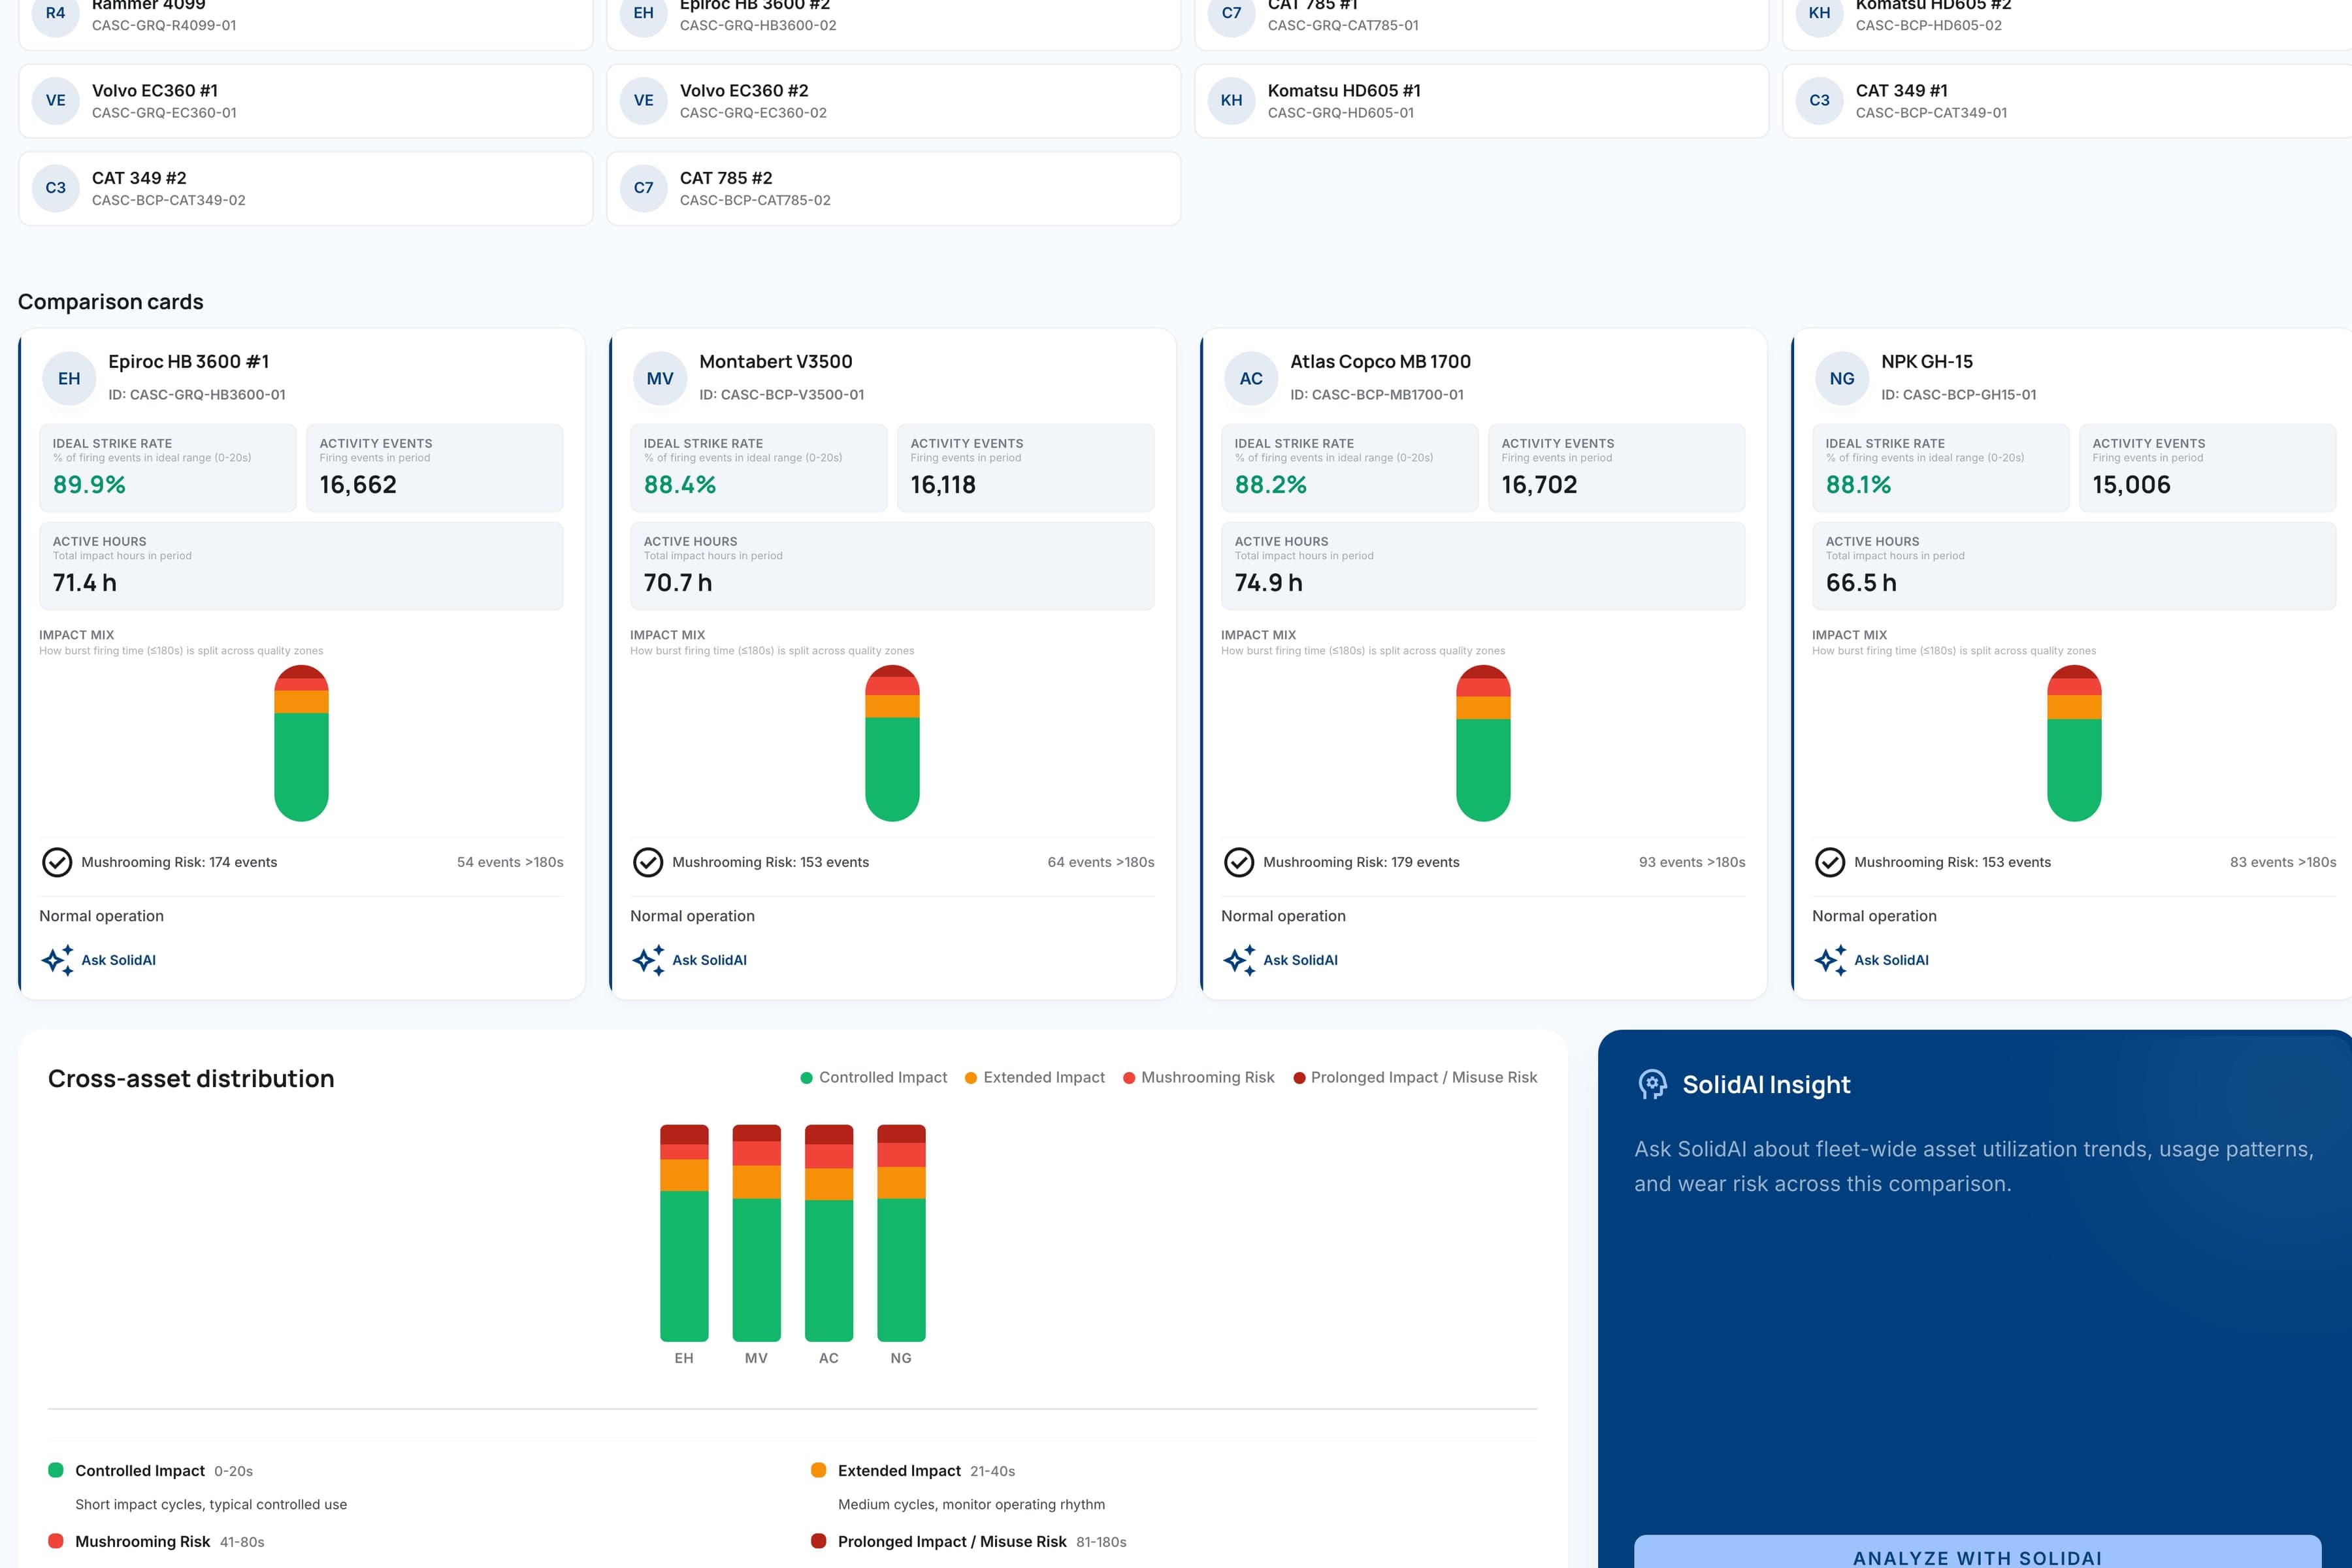Click the 16,662 activity events value

point(358,485)
